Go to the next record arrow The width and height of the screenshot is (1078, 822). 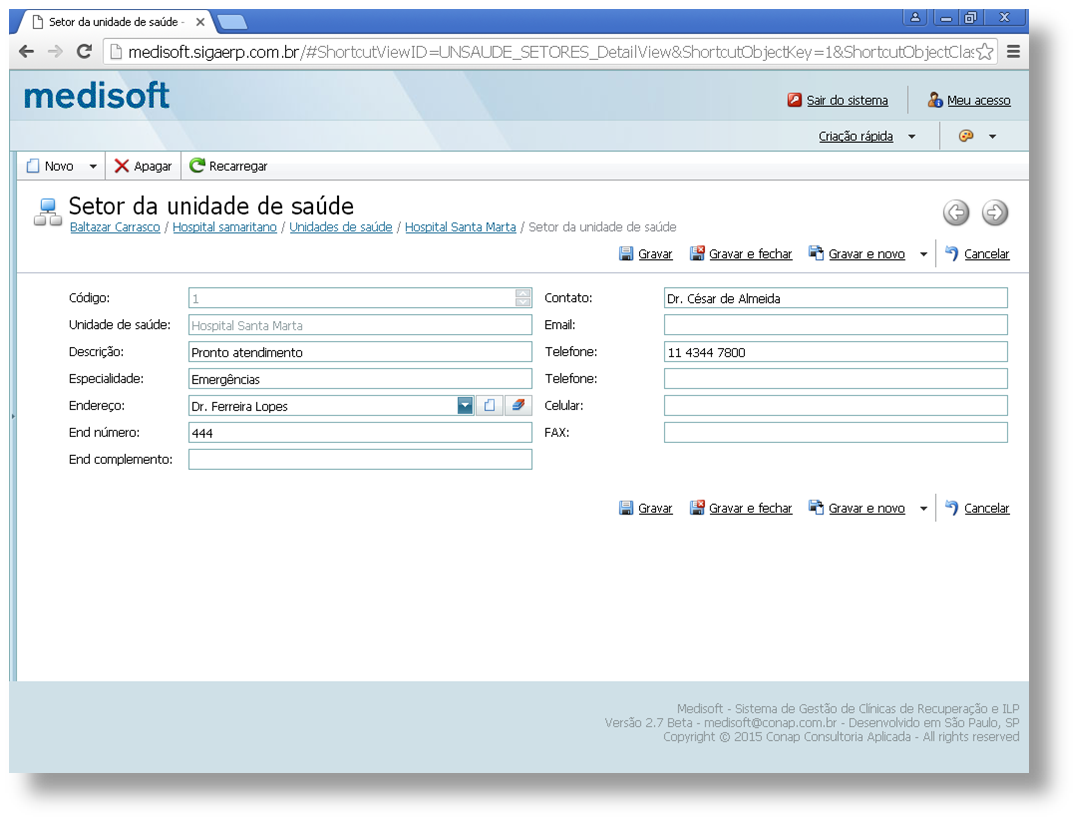pyautogui.click(x=995, y=212)
